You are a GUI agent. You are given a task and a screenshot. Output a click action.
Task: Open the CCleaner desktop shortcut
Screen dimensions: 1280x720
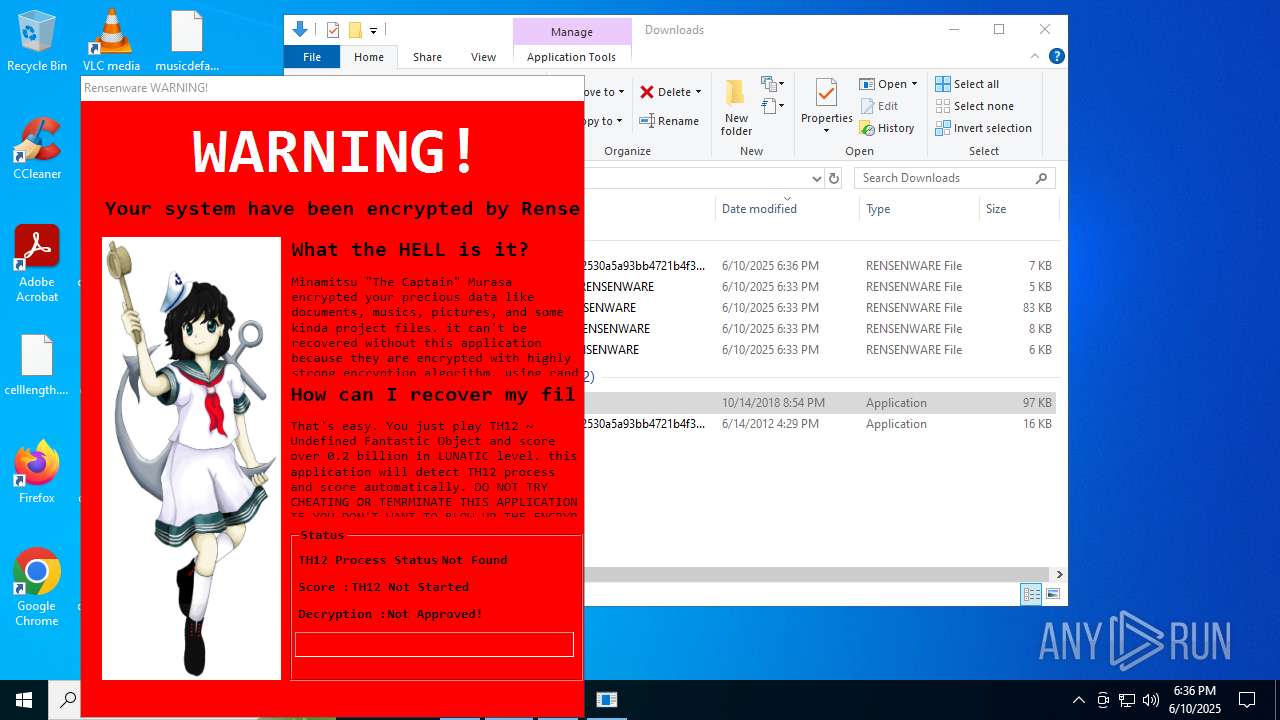pos(37,148)
